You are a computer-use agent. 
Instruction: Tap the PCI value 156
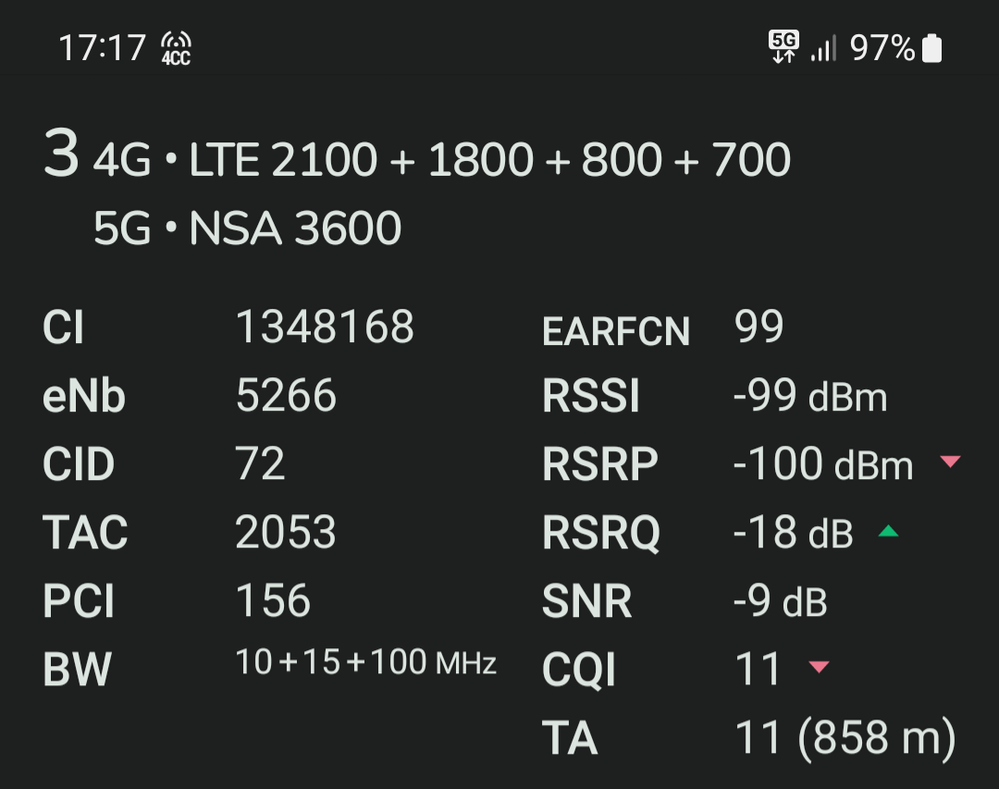(x=273, y=600)
